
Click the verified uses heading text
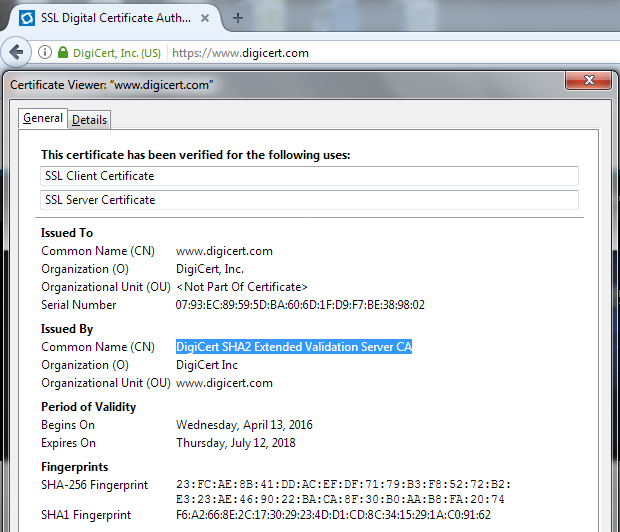tap(196, 155)
